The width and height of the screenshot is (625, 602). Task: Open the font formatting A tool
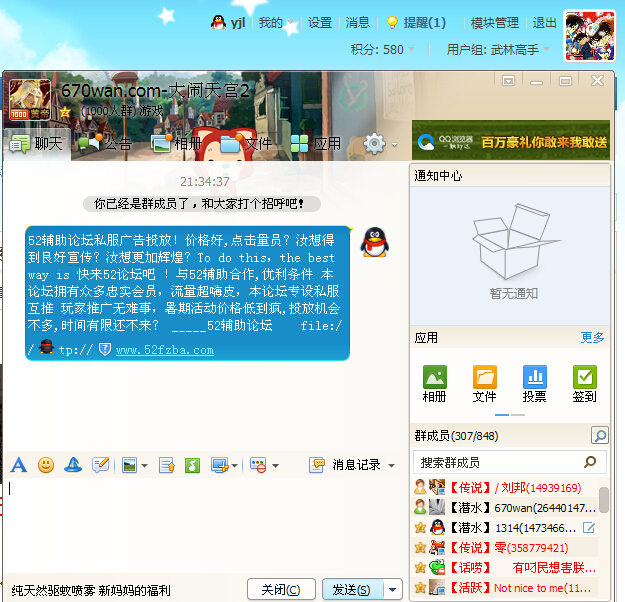point(19,465)
